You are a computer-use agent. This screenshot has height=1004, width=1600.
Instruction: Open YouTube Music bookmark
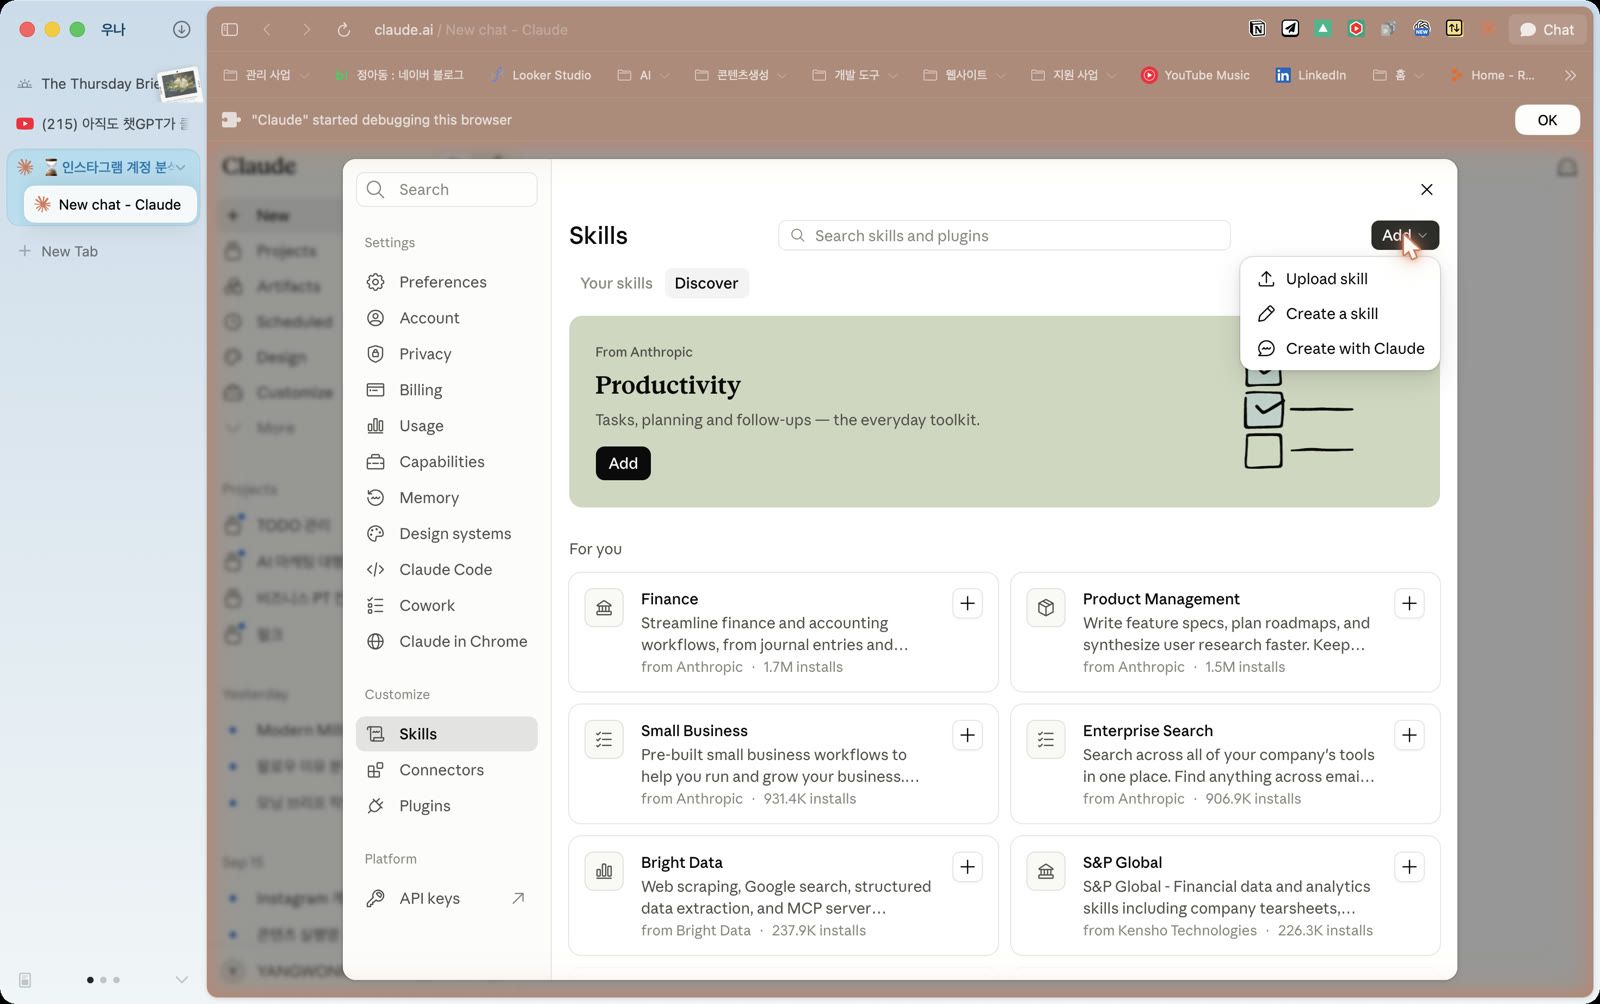1195,75
